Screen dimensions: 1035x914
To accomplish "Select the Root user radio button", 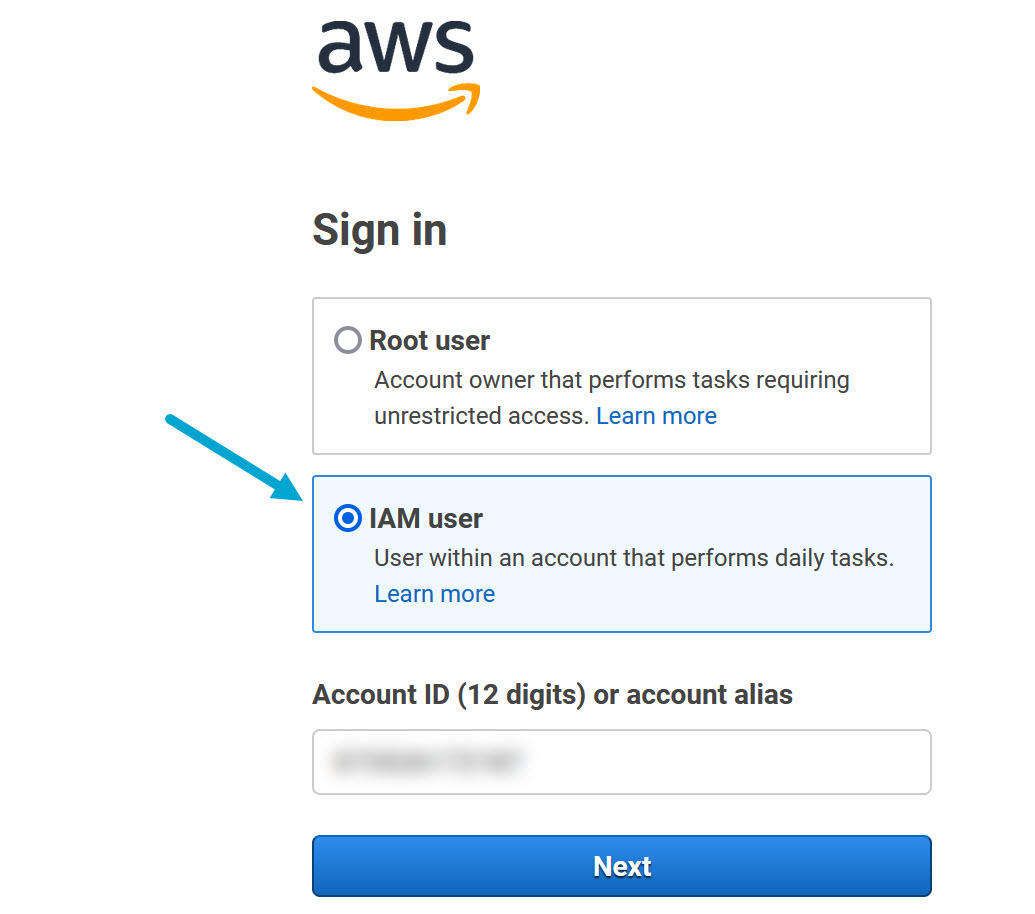I will pos(348,341).
